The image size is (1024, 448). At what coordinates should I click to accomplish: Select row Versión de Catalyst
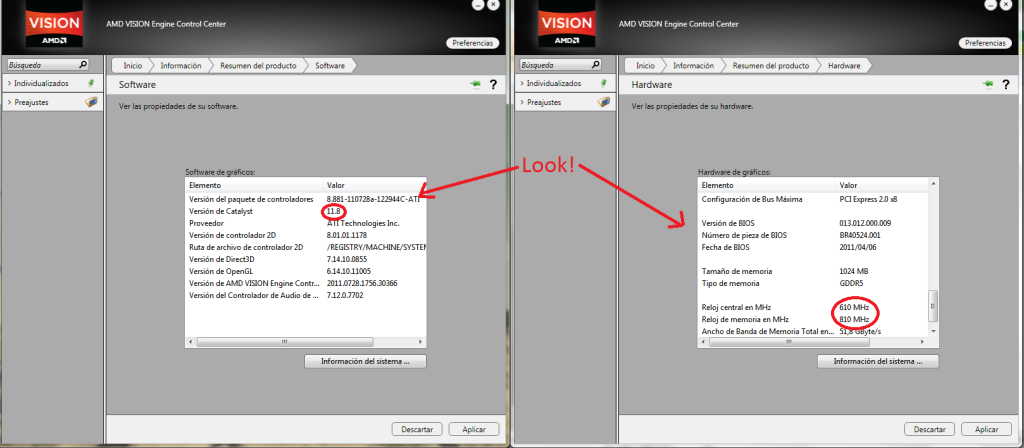tap(306, 211)
